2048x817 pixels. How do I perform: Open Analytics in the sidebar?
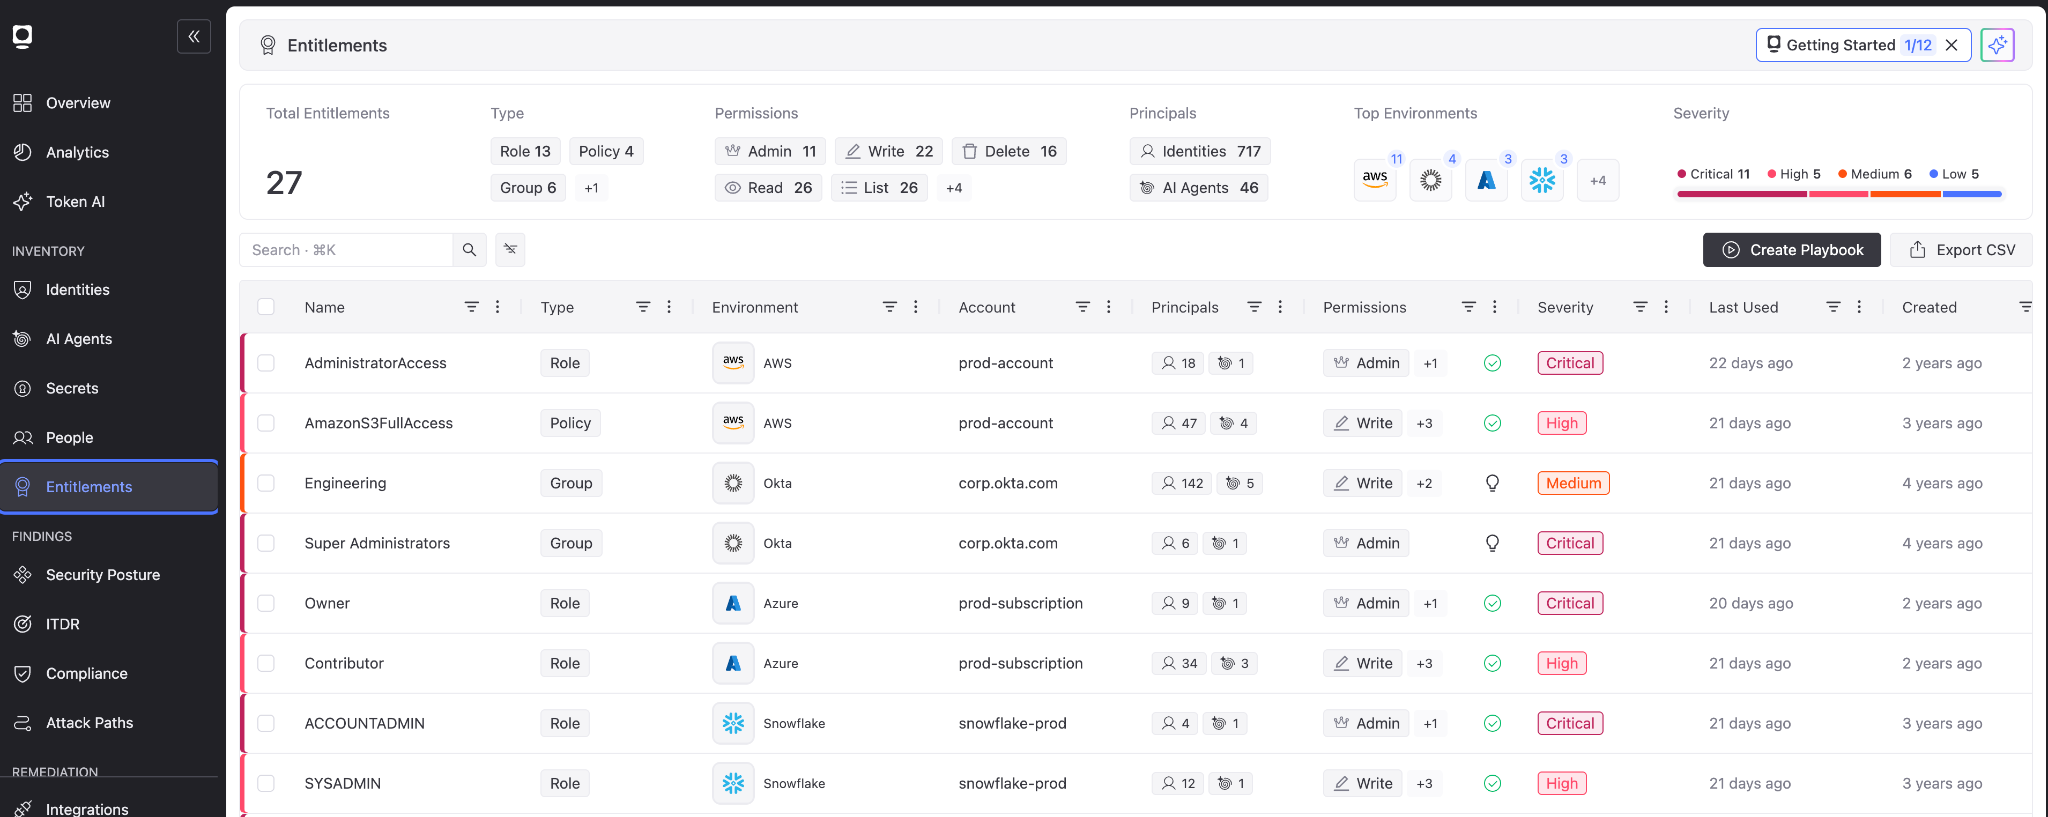(x=109, y=152)
